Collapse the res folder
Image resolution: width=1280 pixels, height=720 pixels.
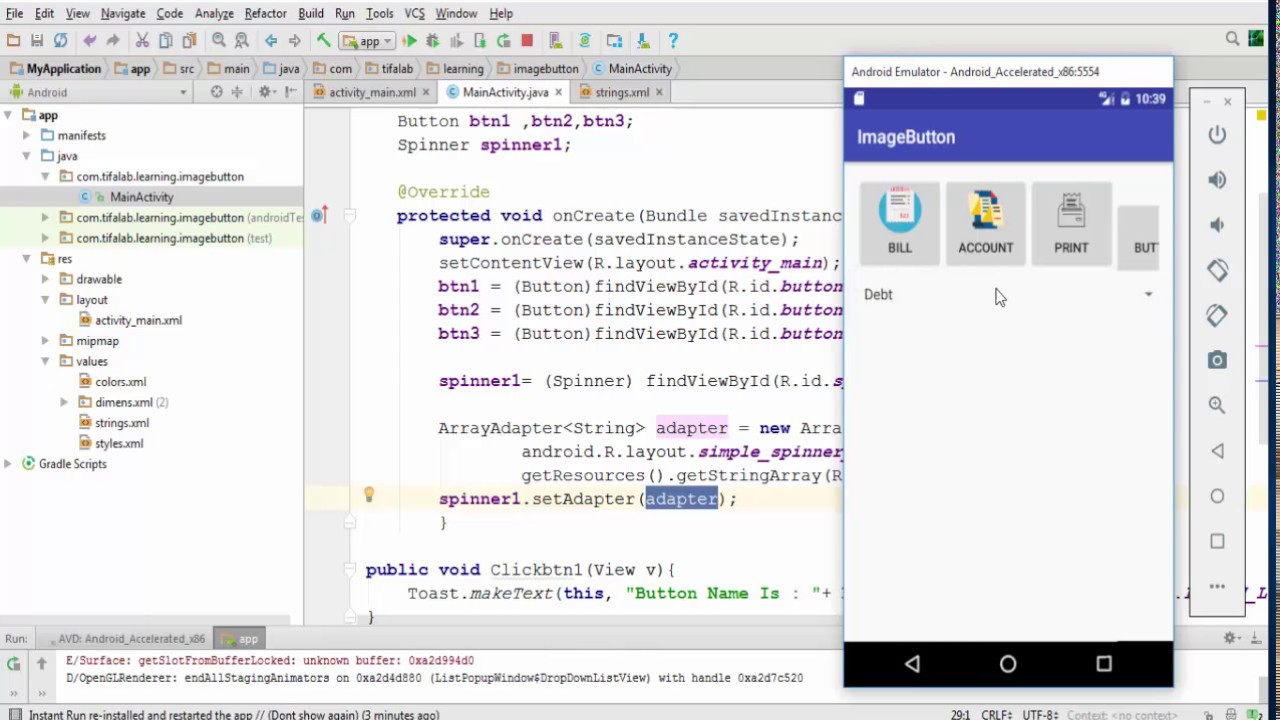click(x=26, y=259)
